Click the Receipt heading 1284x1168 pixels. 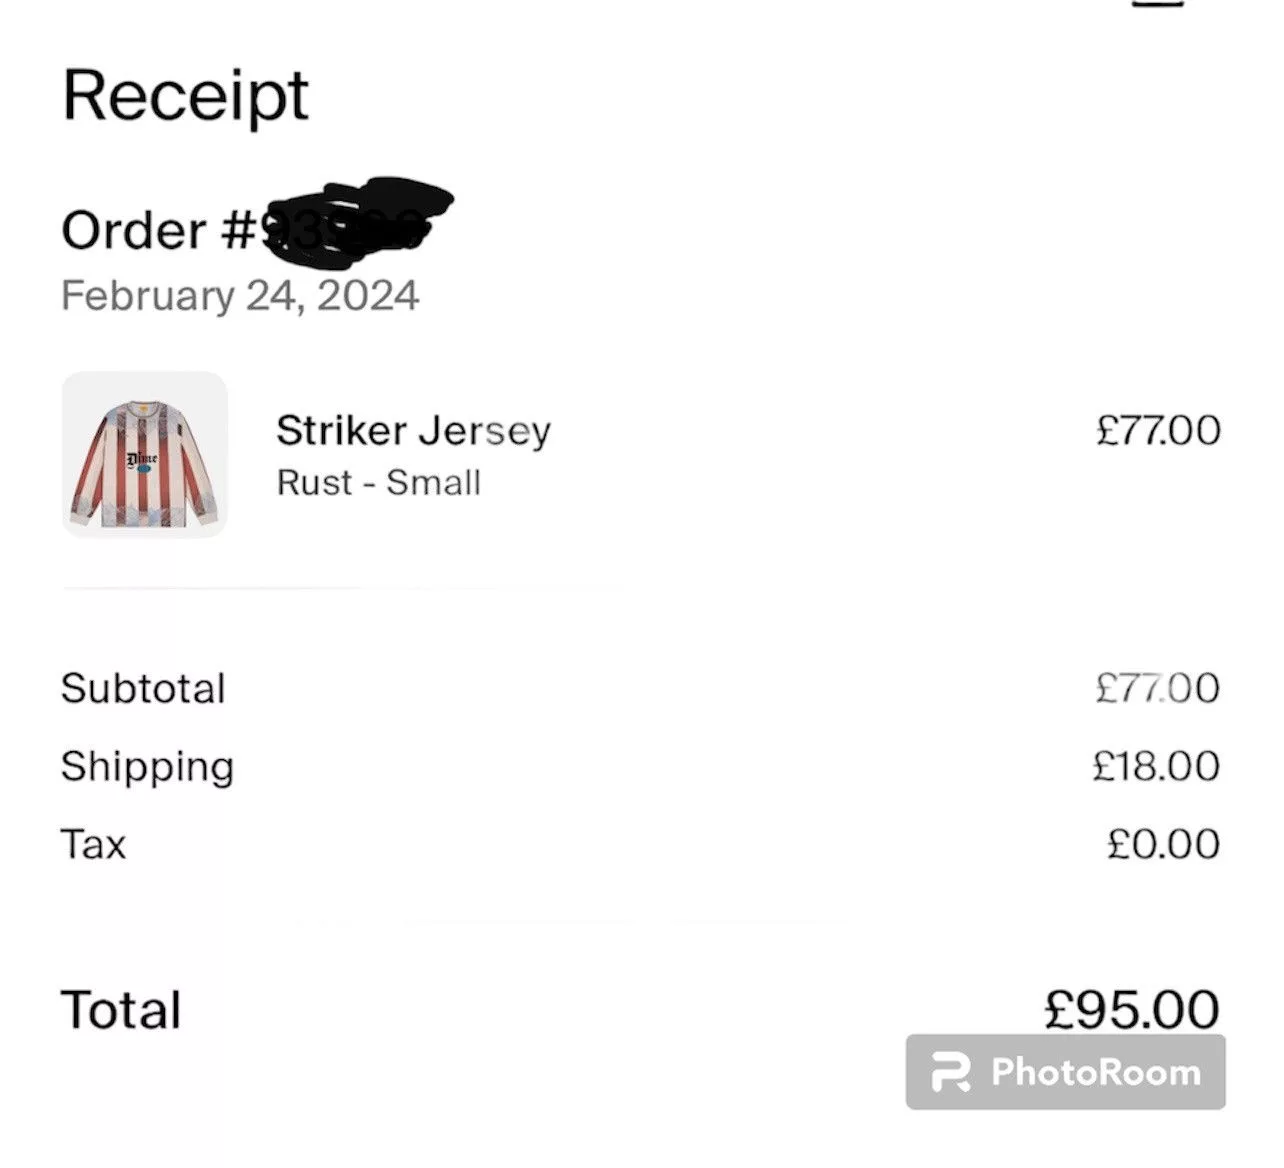(185, 97)
